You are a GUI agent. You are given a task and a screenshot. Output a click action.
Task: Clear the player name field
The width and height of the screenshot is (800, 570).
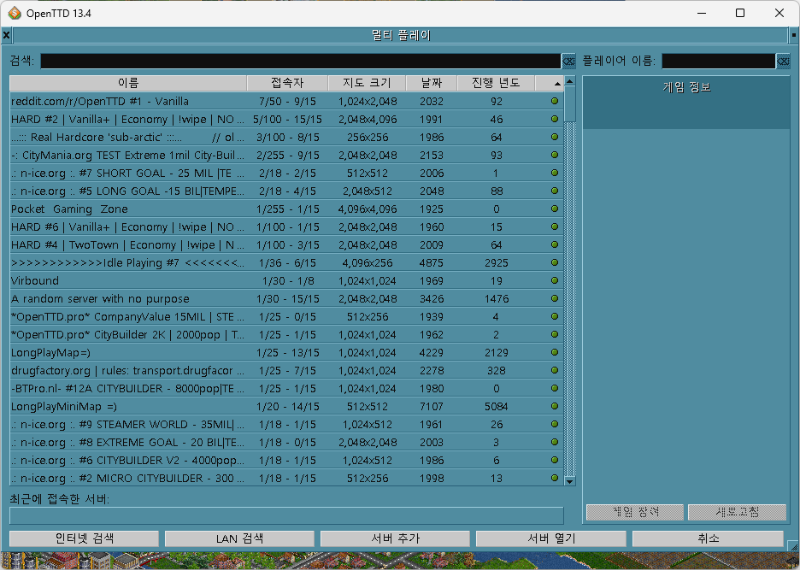pos(783,61)
